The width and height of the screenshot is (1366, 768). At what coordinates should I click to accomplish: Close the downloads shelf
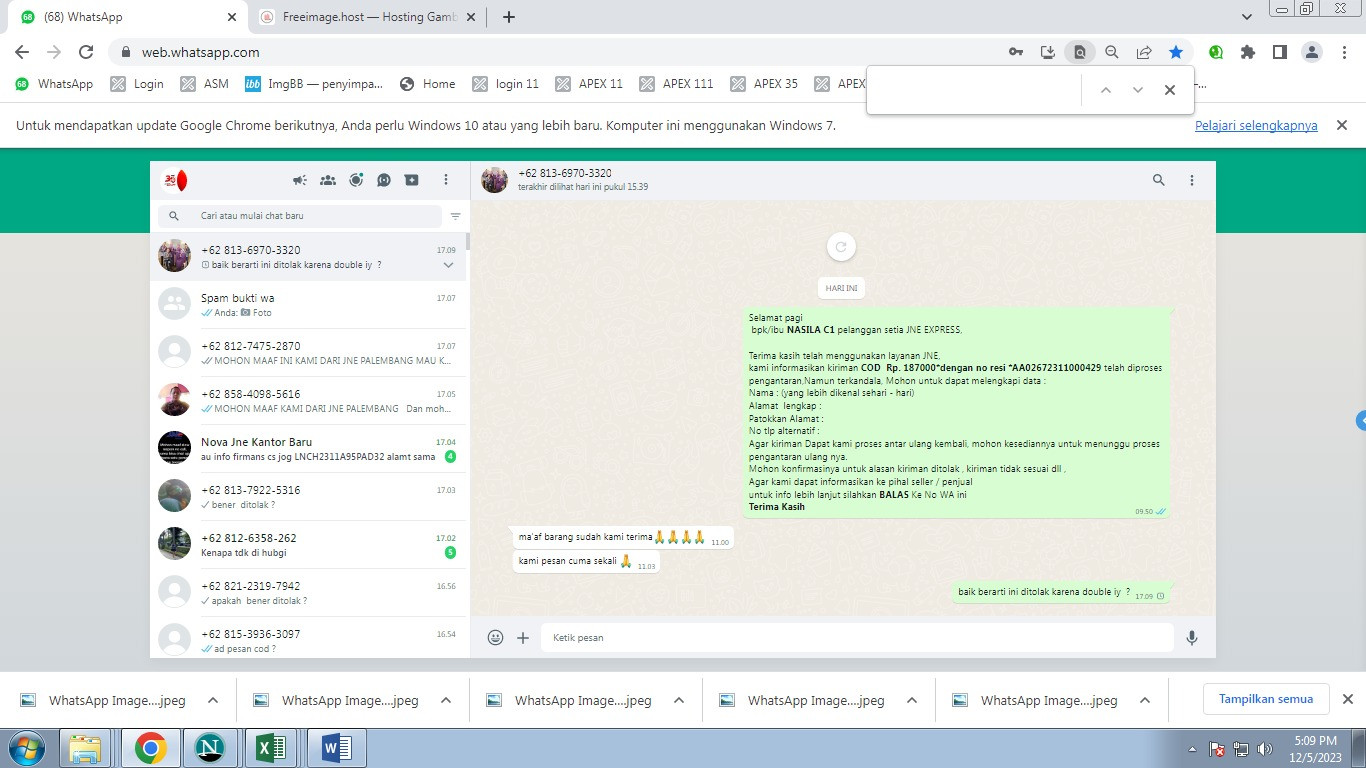coord(1347,699)
